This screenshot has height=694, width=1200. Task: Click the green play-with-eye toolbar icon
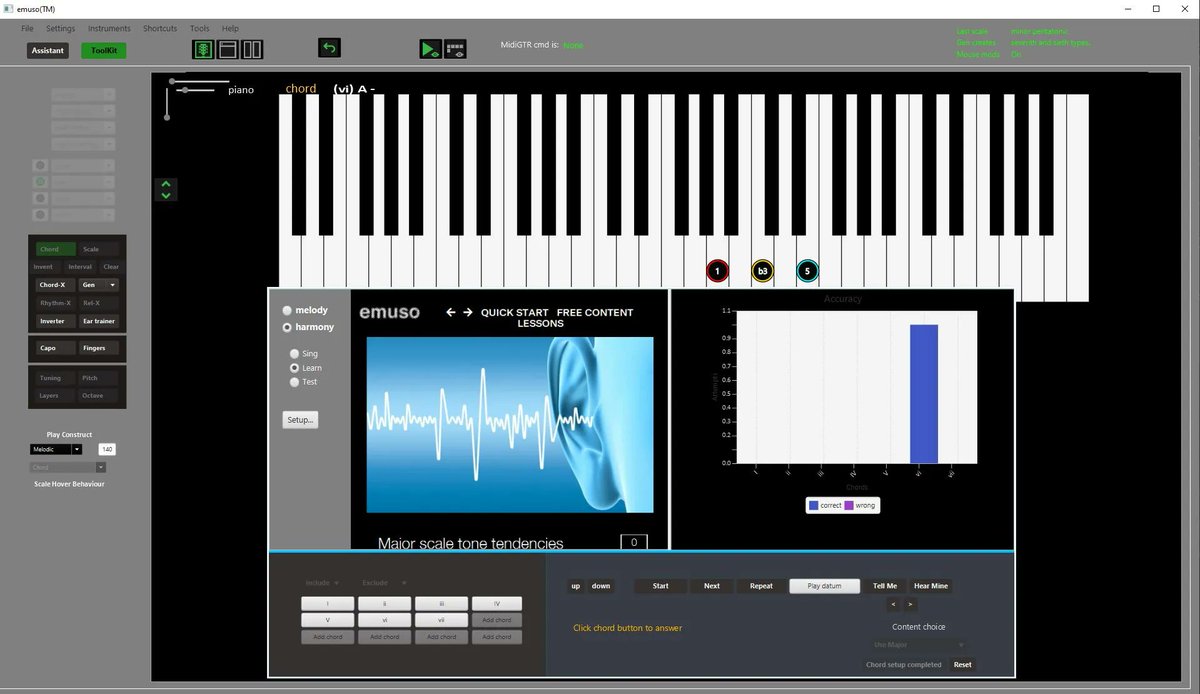point(430,49)
